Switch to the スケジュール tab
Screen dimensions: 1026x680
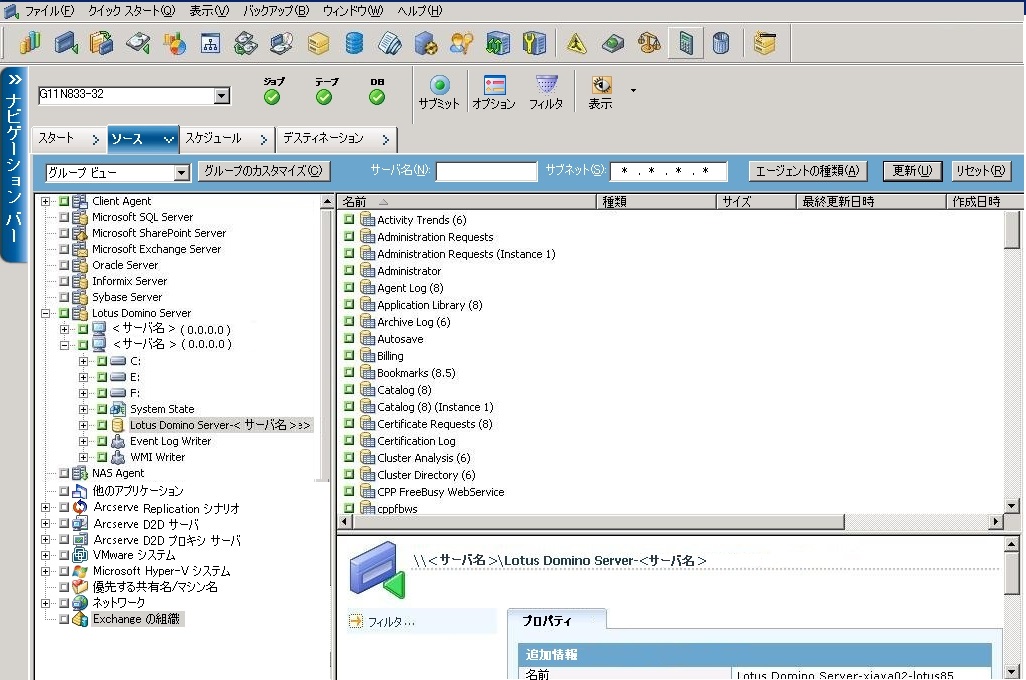point(213,138)
